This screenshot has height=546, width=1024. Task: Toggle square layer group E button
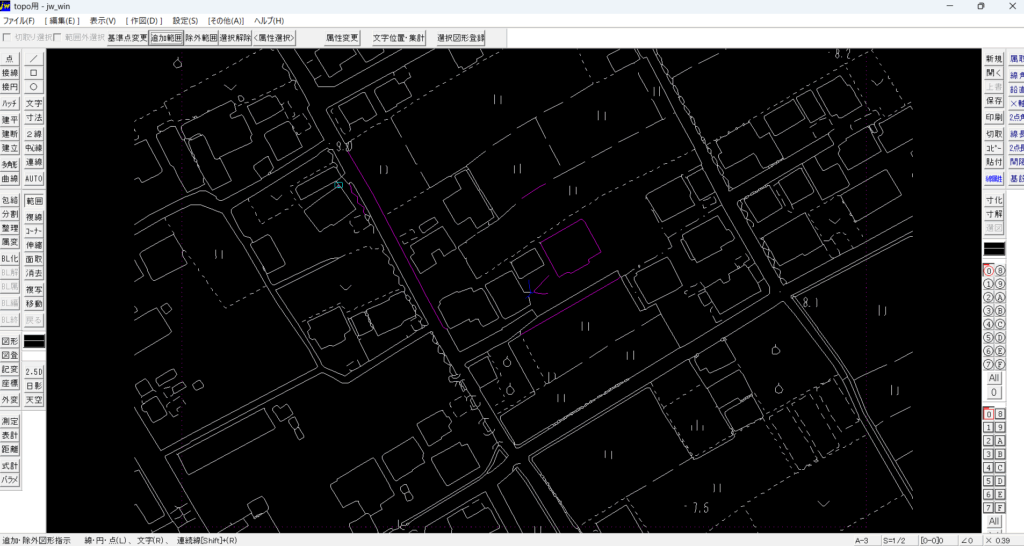tap(1000, 494)
